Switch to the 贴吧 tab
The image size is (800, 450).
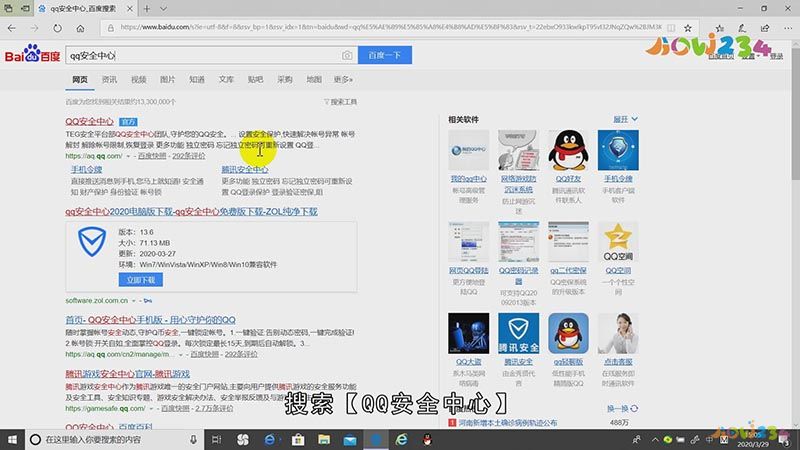click(x=255, y=80)
